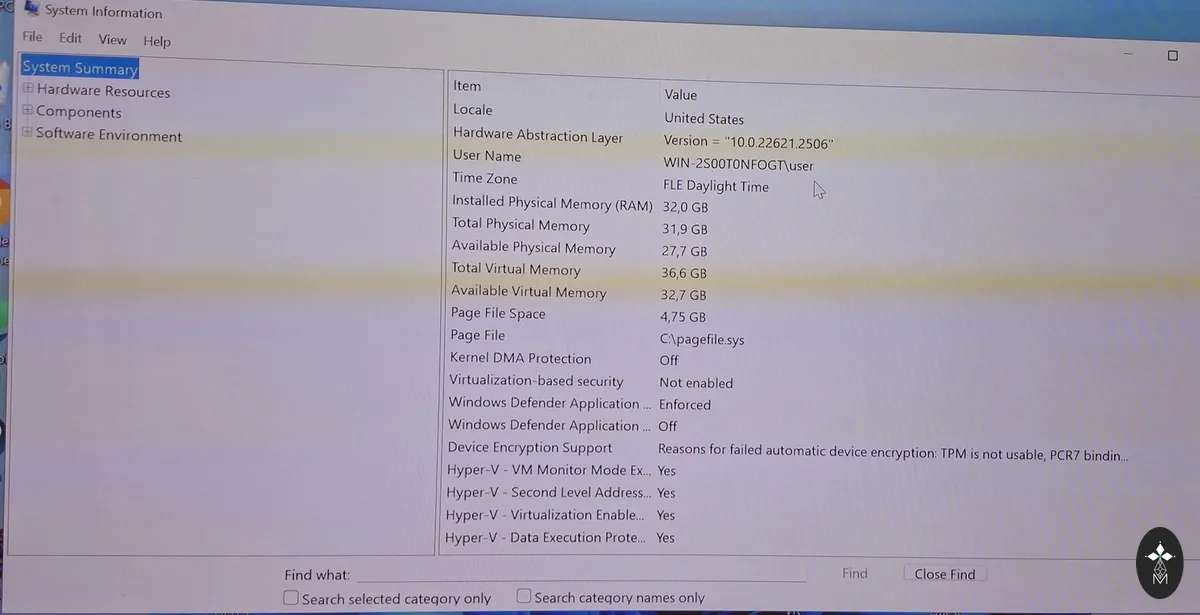Click the C:\pagefile.sys value
Viewport: 1200px width, 615px height.
coord(702,339)
